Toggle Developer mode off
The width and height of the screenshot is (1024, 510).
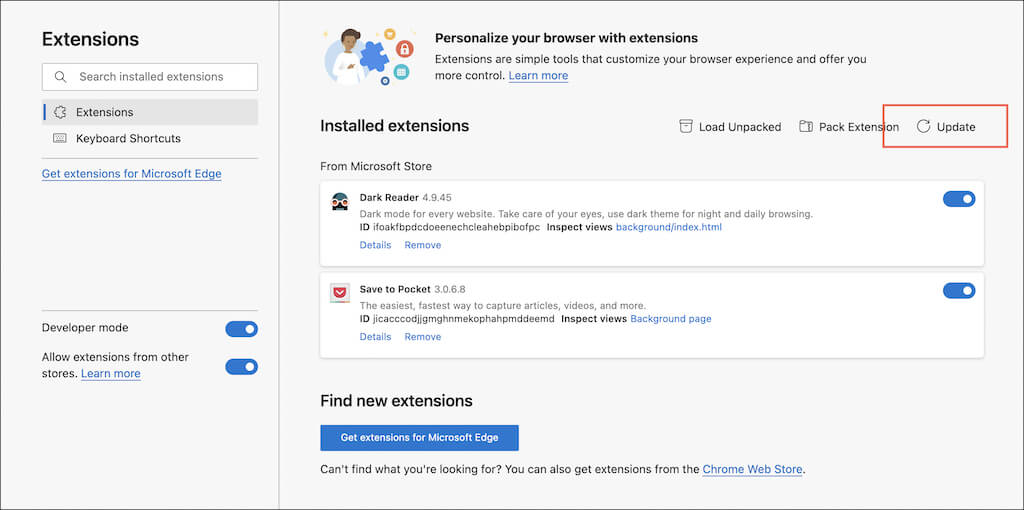(x=242, y=329)
